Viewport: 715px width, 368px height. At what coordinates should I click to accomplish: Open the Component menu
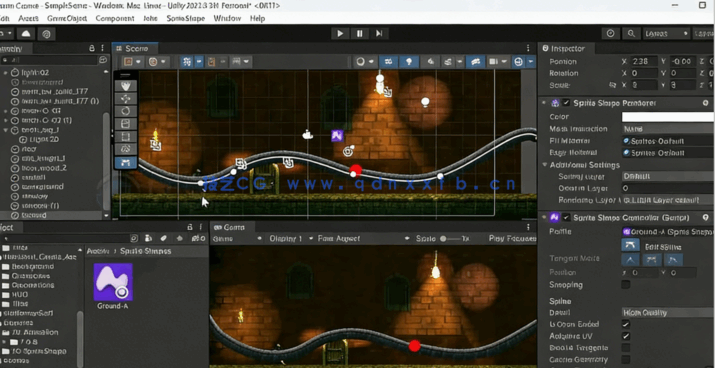coord(115,18)
